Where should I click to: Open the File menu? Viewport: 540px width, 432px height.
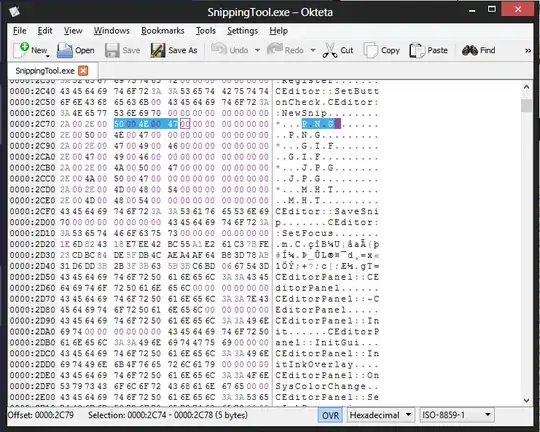point(20,31)
